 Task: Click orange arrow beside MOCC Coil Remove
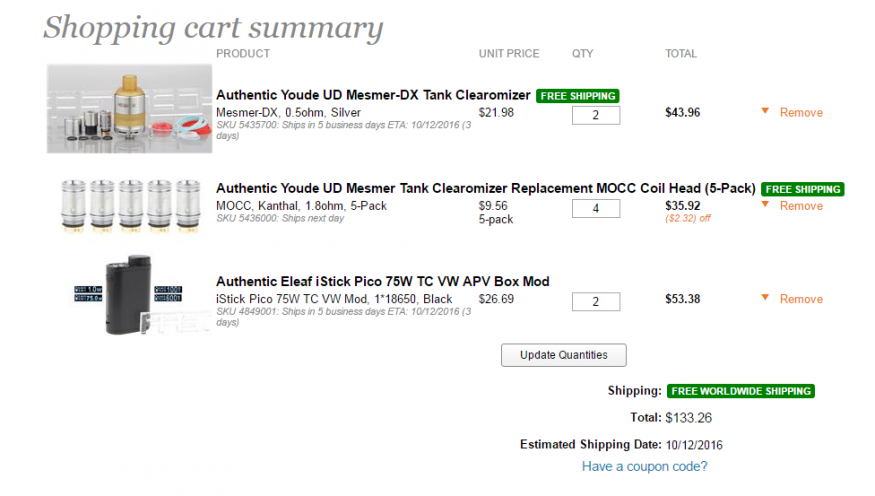click(765, 204)
